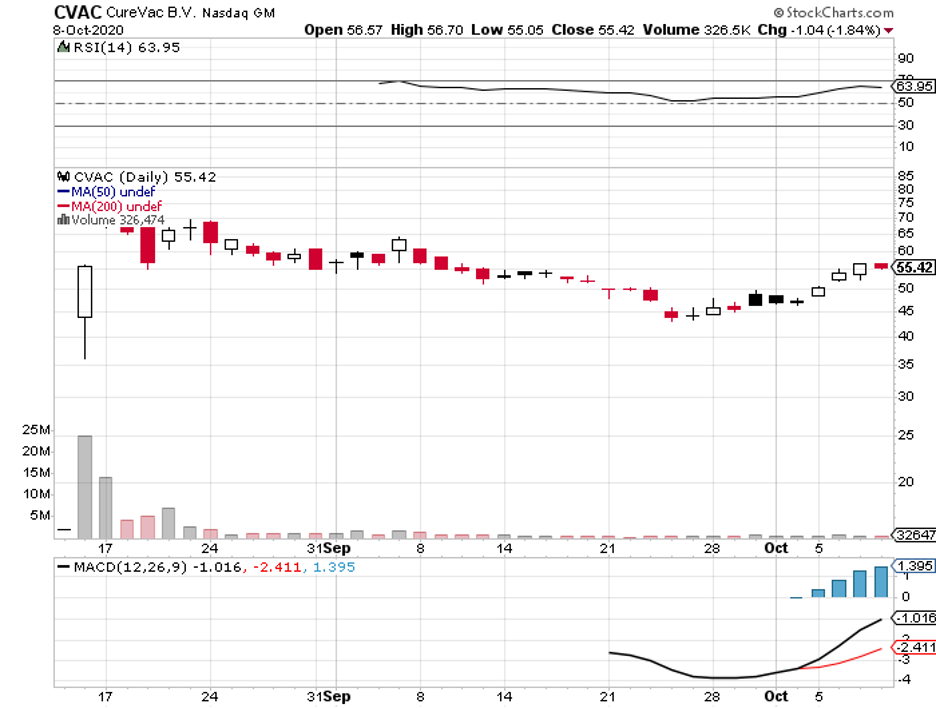The width and height of the screenshot is (936, 708).
Task: Click the MA(50) undef legend entry
Action: coord(106,192)
